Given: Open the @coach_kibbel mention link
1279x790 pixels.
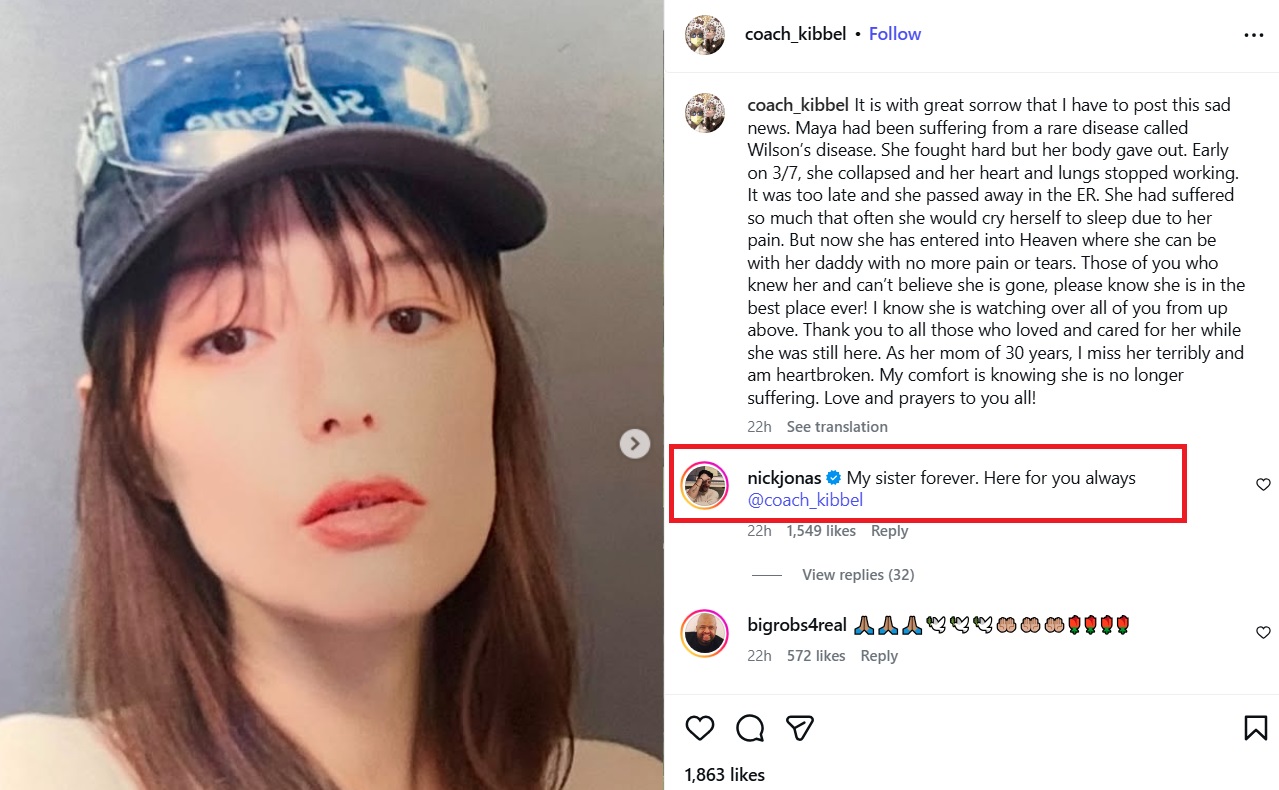Looking at the screenshot, I should [x=805, y=500].
